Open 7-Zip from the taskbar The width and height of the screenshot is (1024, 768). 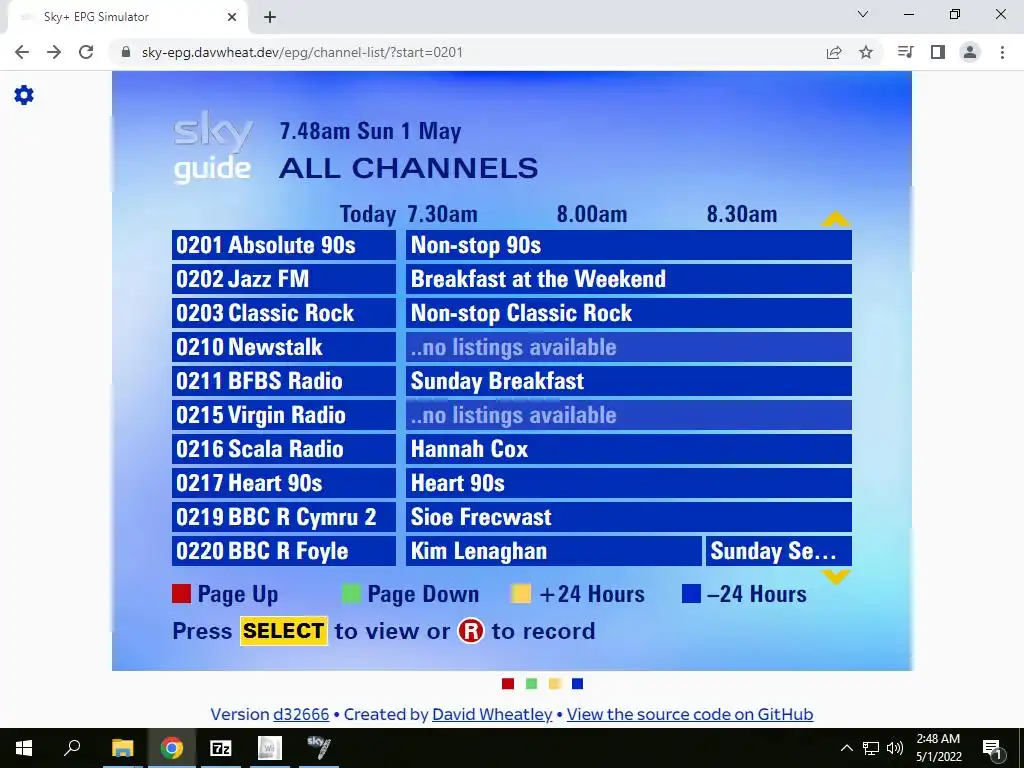click(x=221, y=748)
